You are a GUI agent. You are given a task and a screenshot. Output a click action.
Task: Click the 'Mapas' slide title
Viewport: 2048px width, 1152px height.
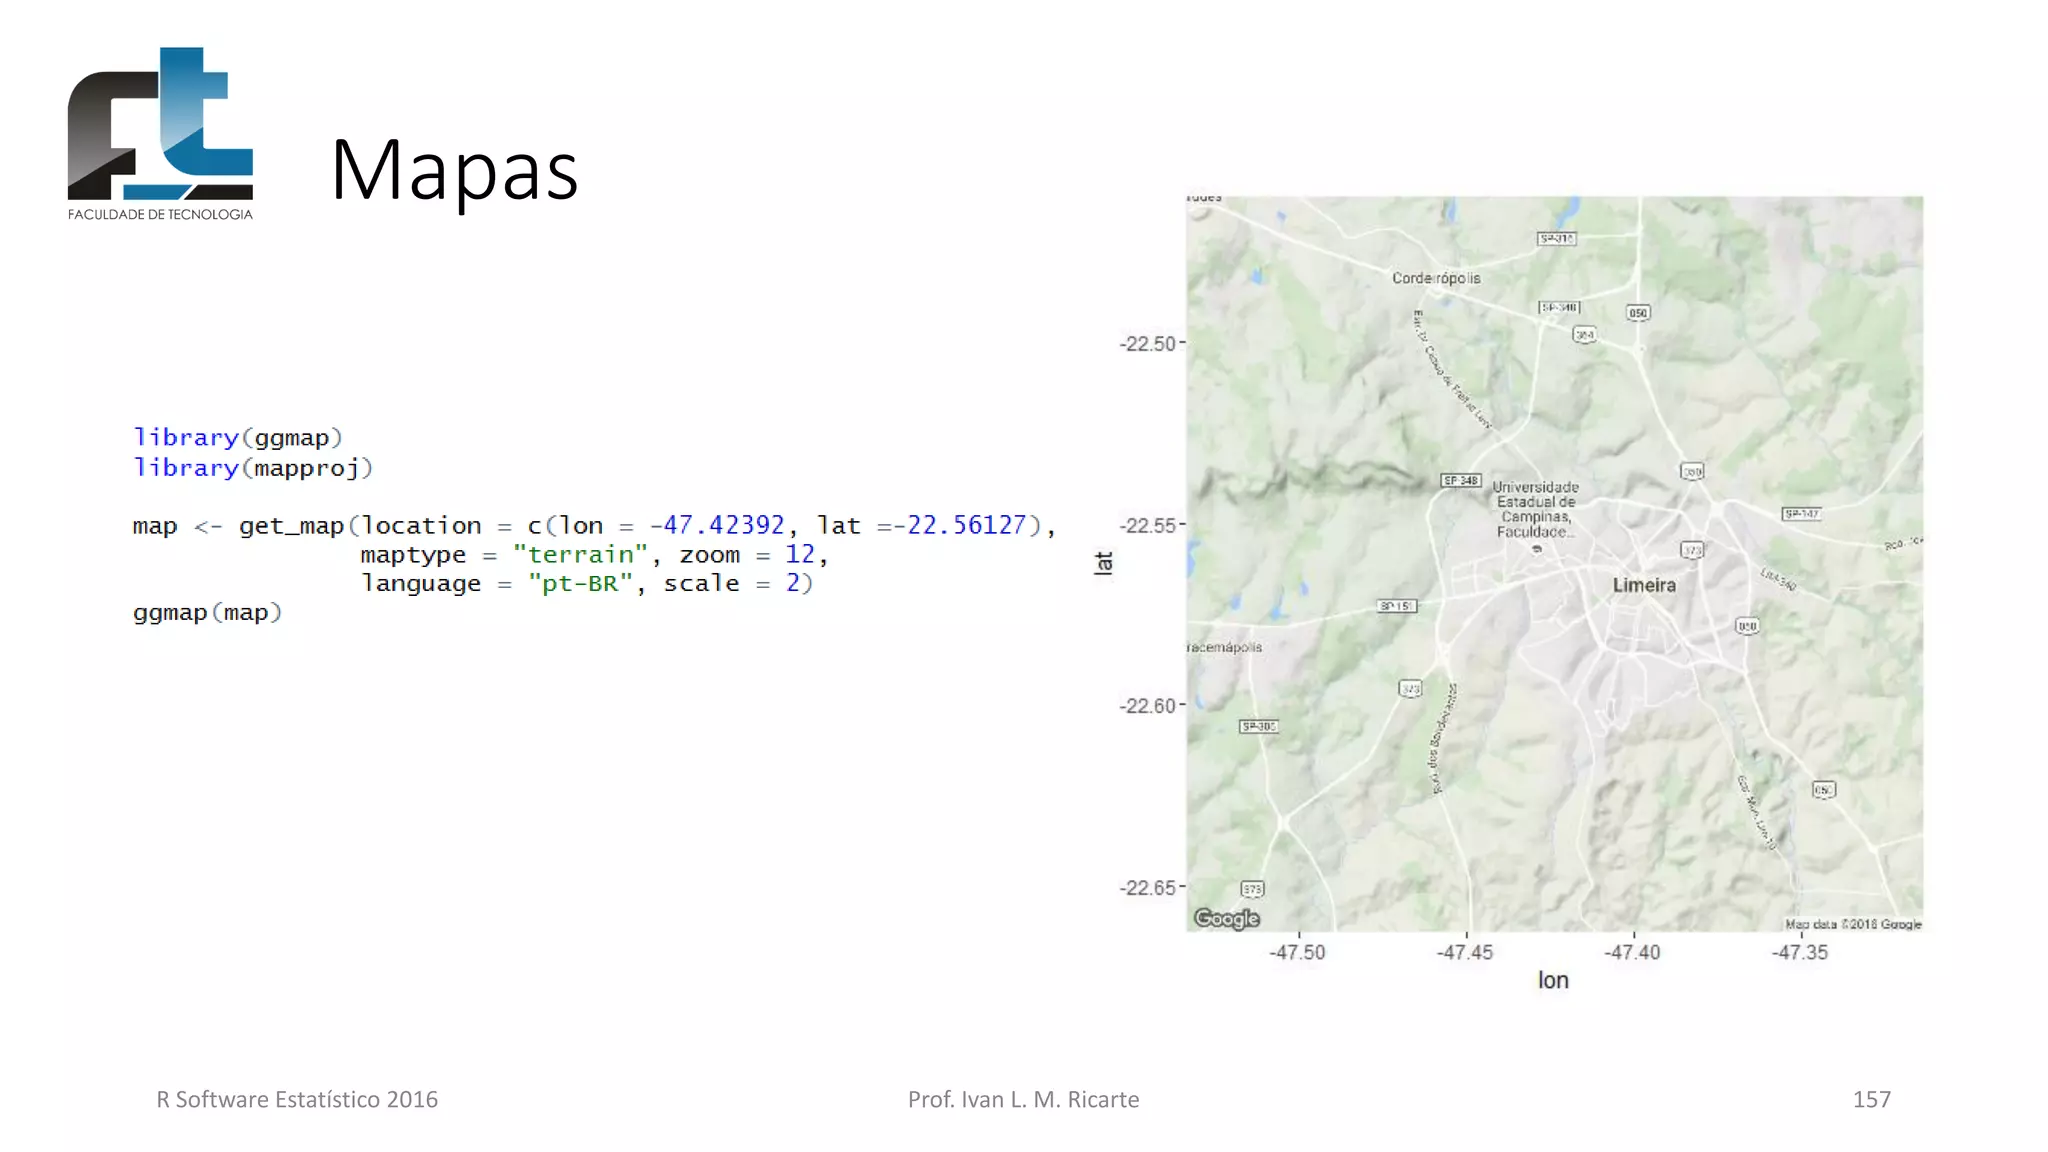(454, 171)
